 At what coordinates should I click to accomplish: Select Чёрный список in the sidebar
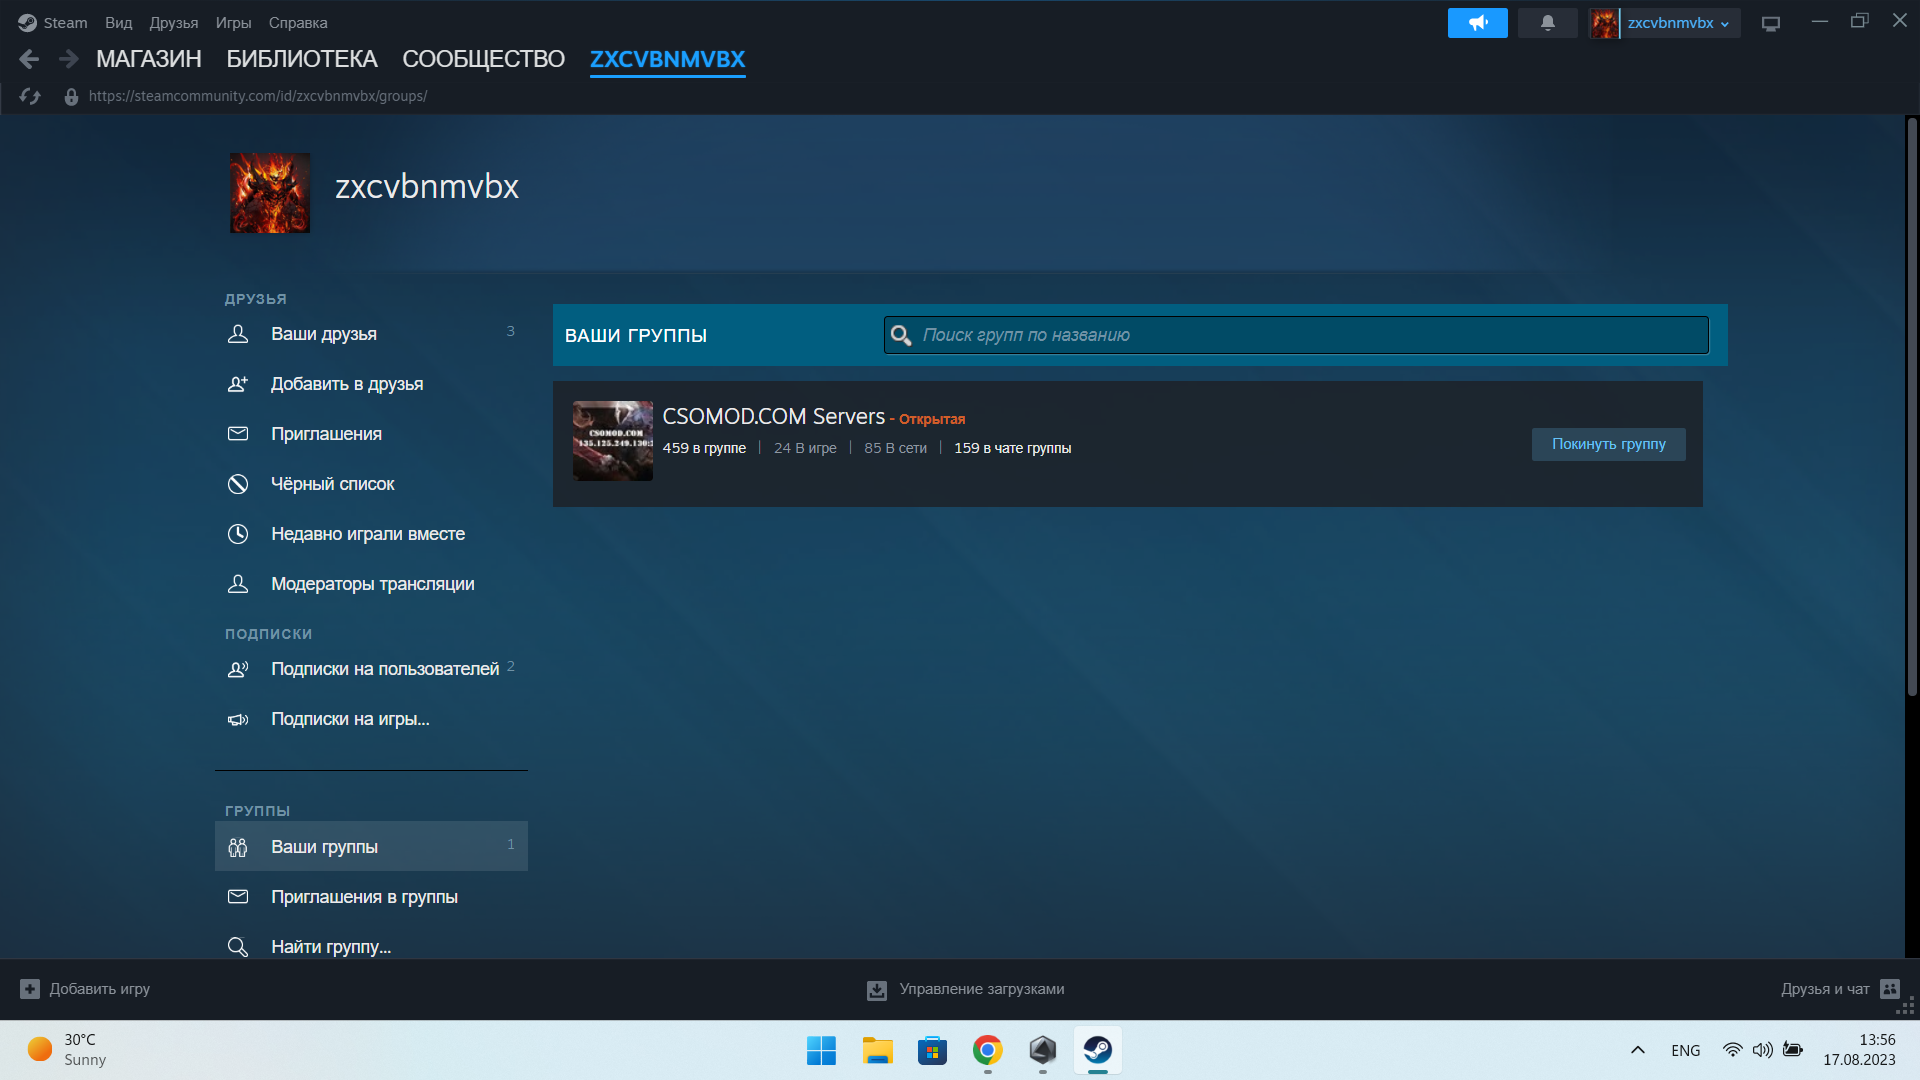(332, 484)
